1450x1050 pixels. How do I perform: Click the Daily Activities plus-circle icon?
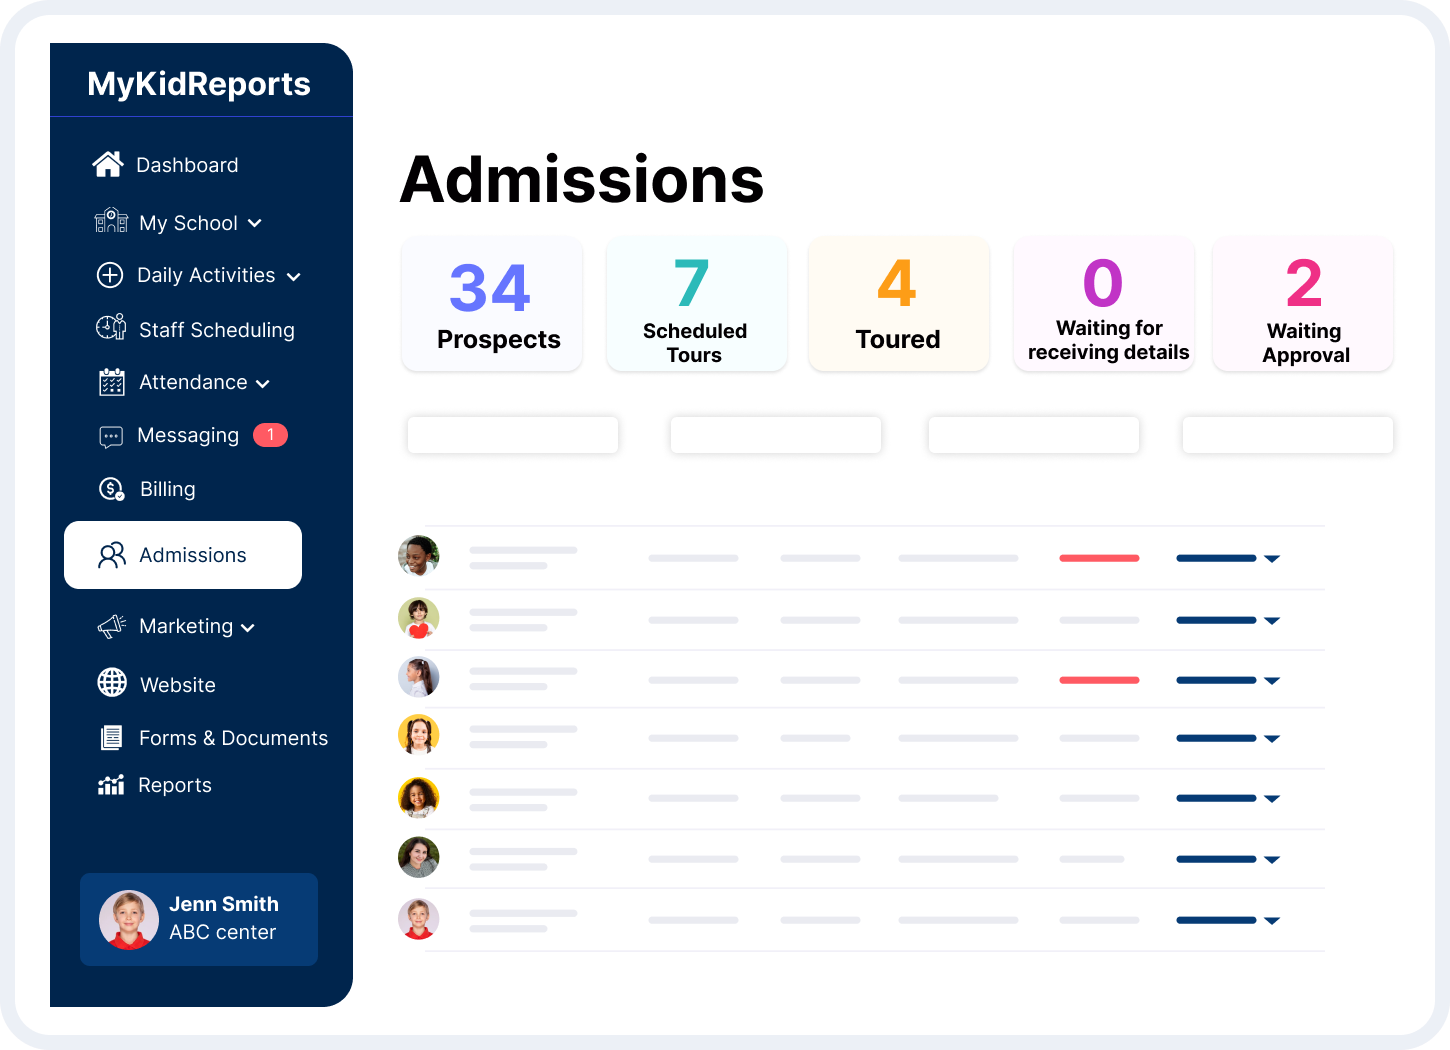[x=110, y=275]
